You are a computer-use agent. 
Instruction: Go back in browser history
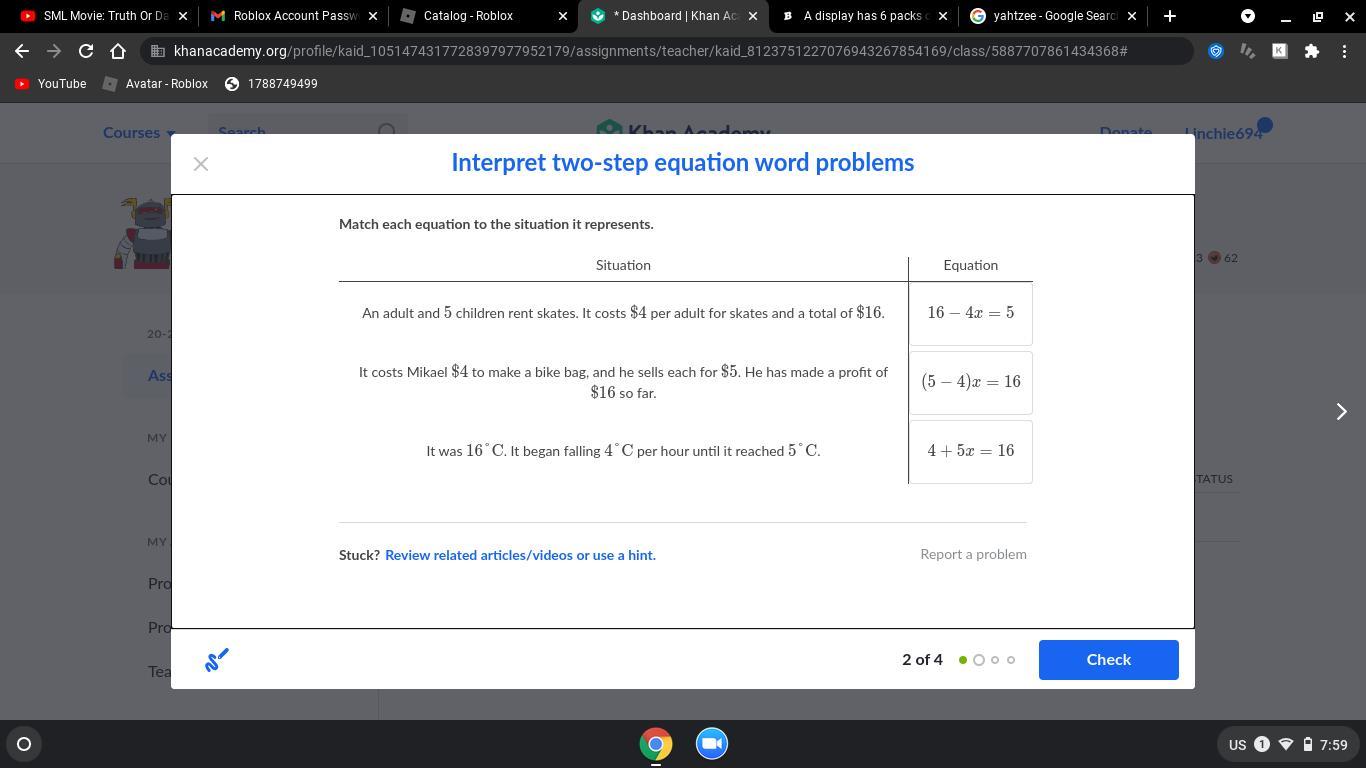(22, 51)
